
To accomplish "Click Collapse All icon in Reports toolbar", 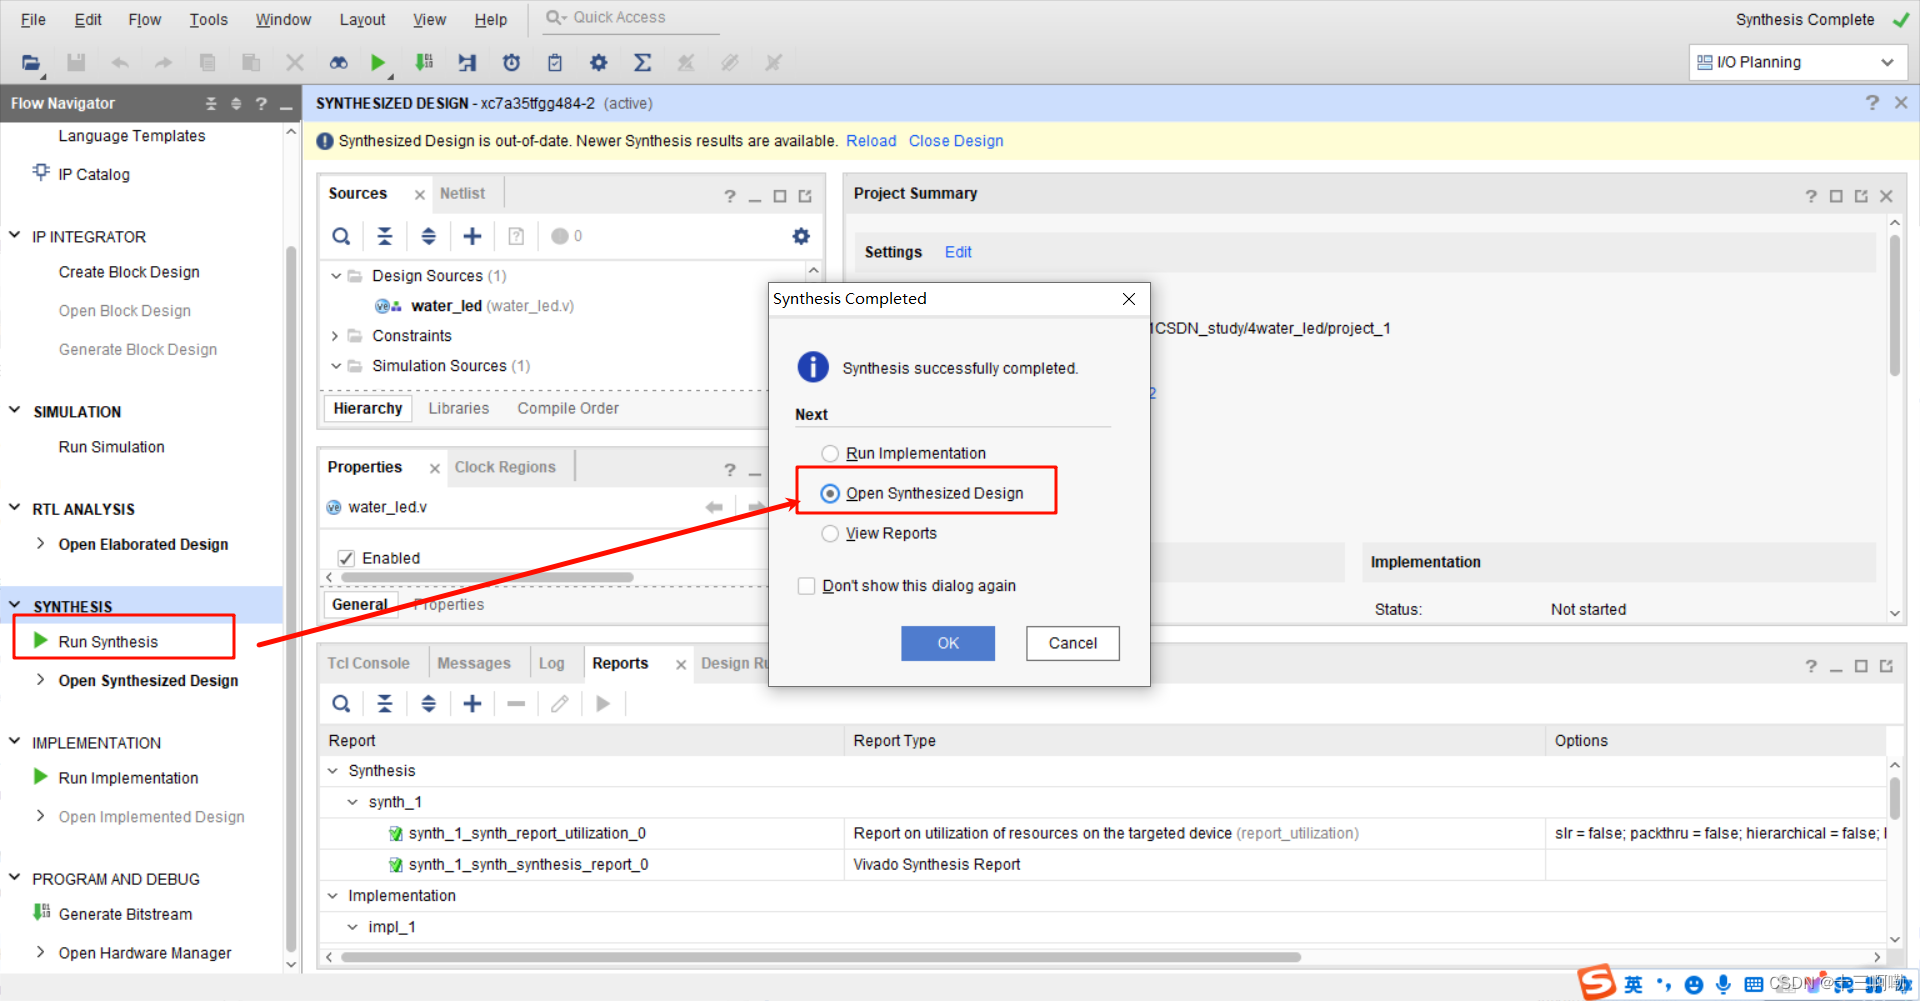I will pyautogui.click(x=385, y=704).
